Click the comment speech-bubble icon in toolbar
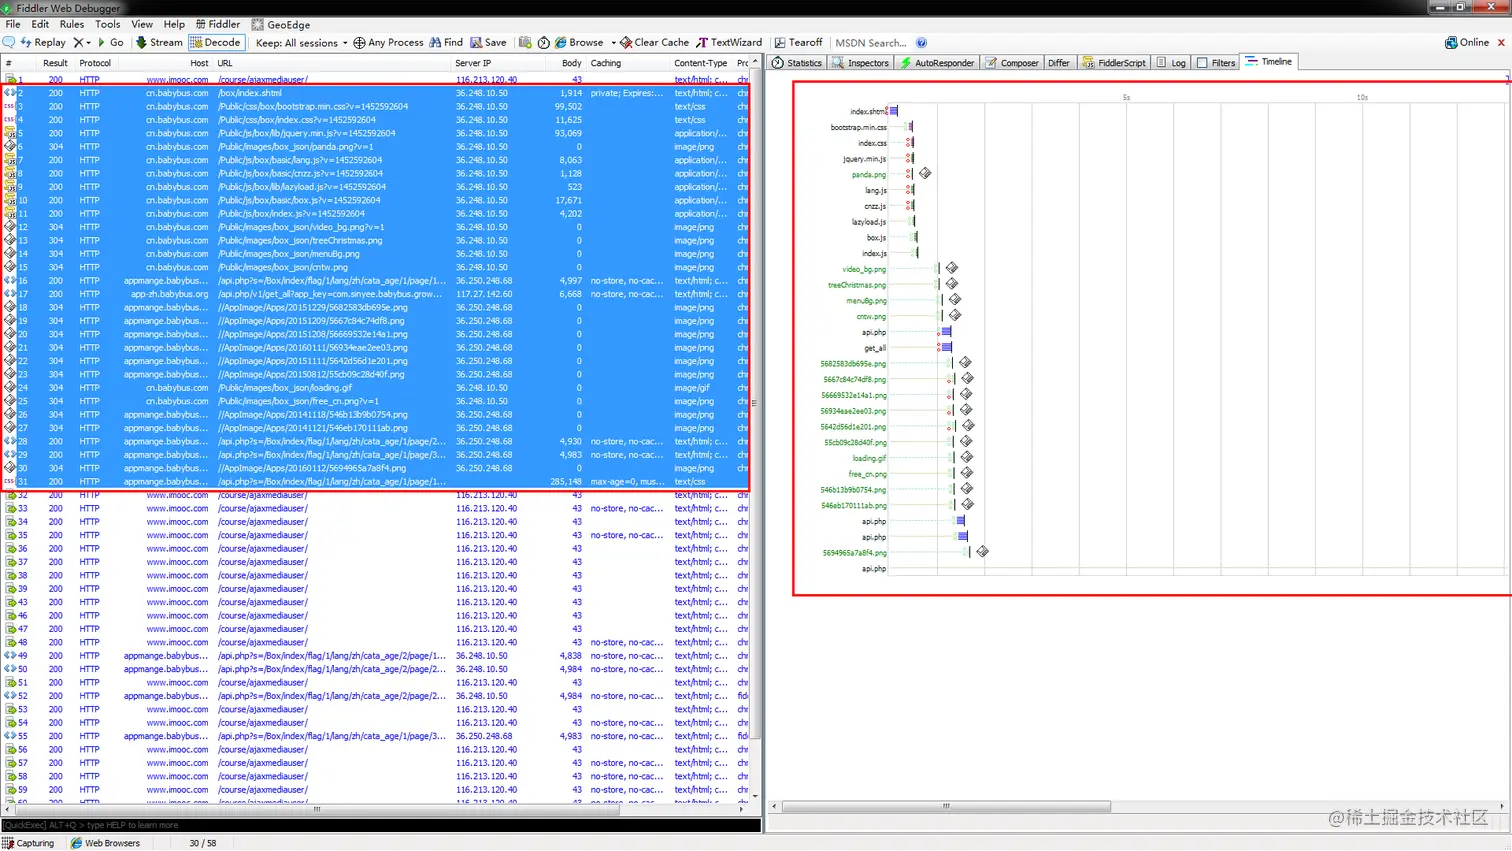The image size is (1512, 851). point(9,43)
